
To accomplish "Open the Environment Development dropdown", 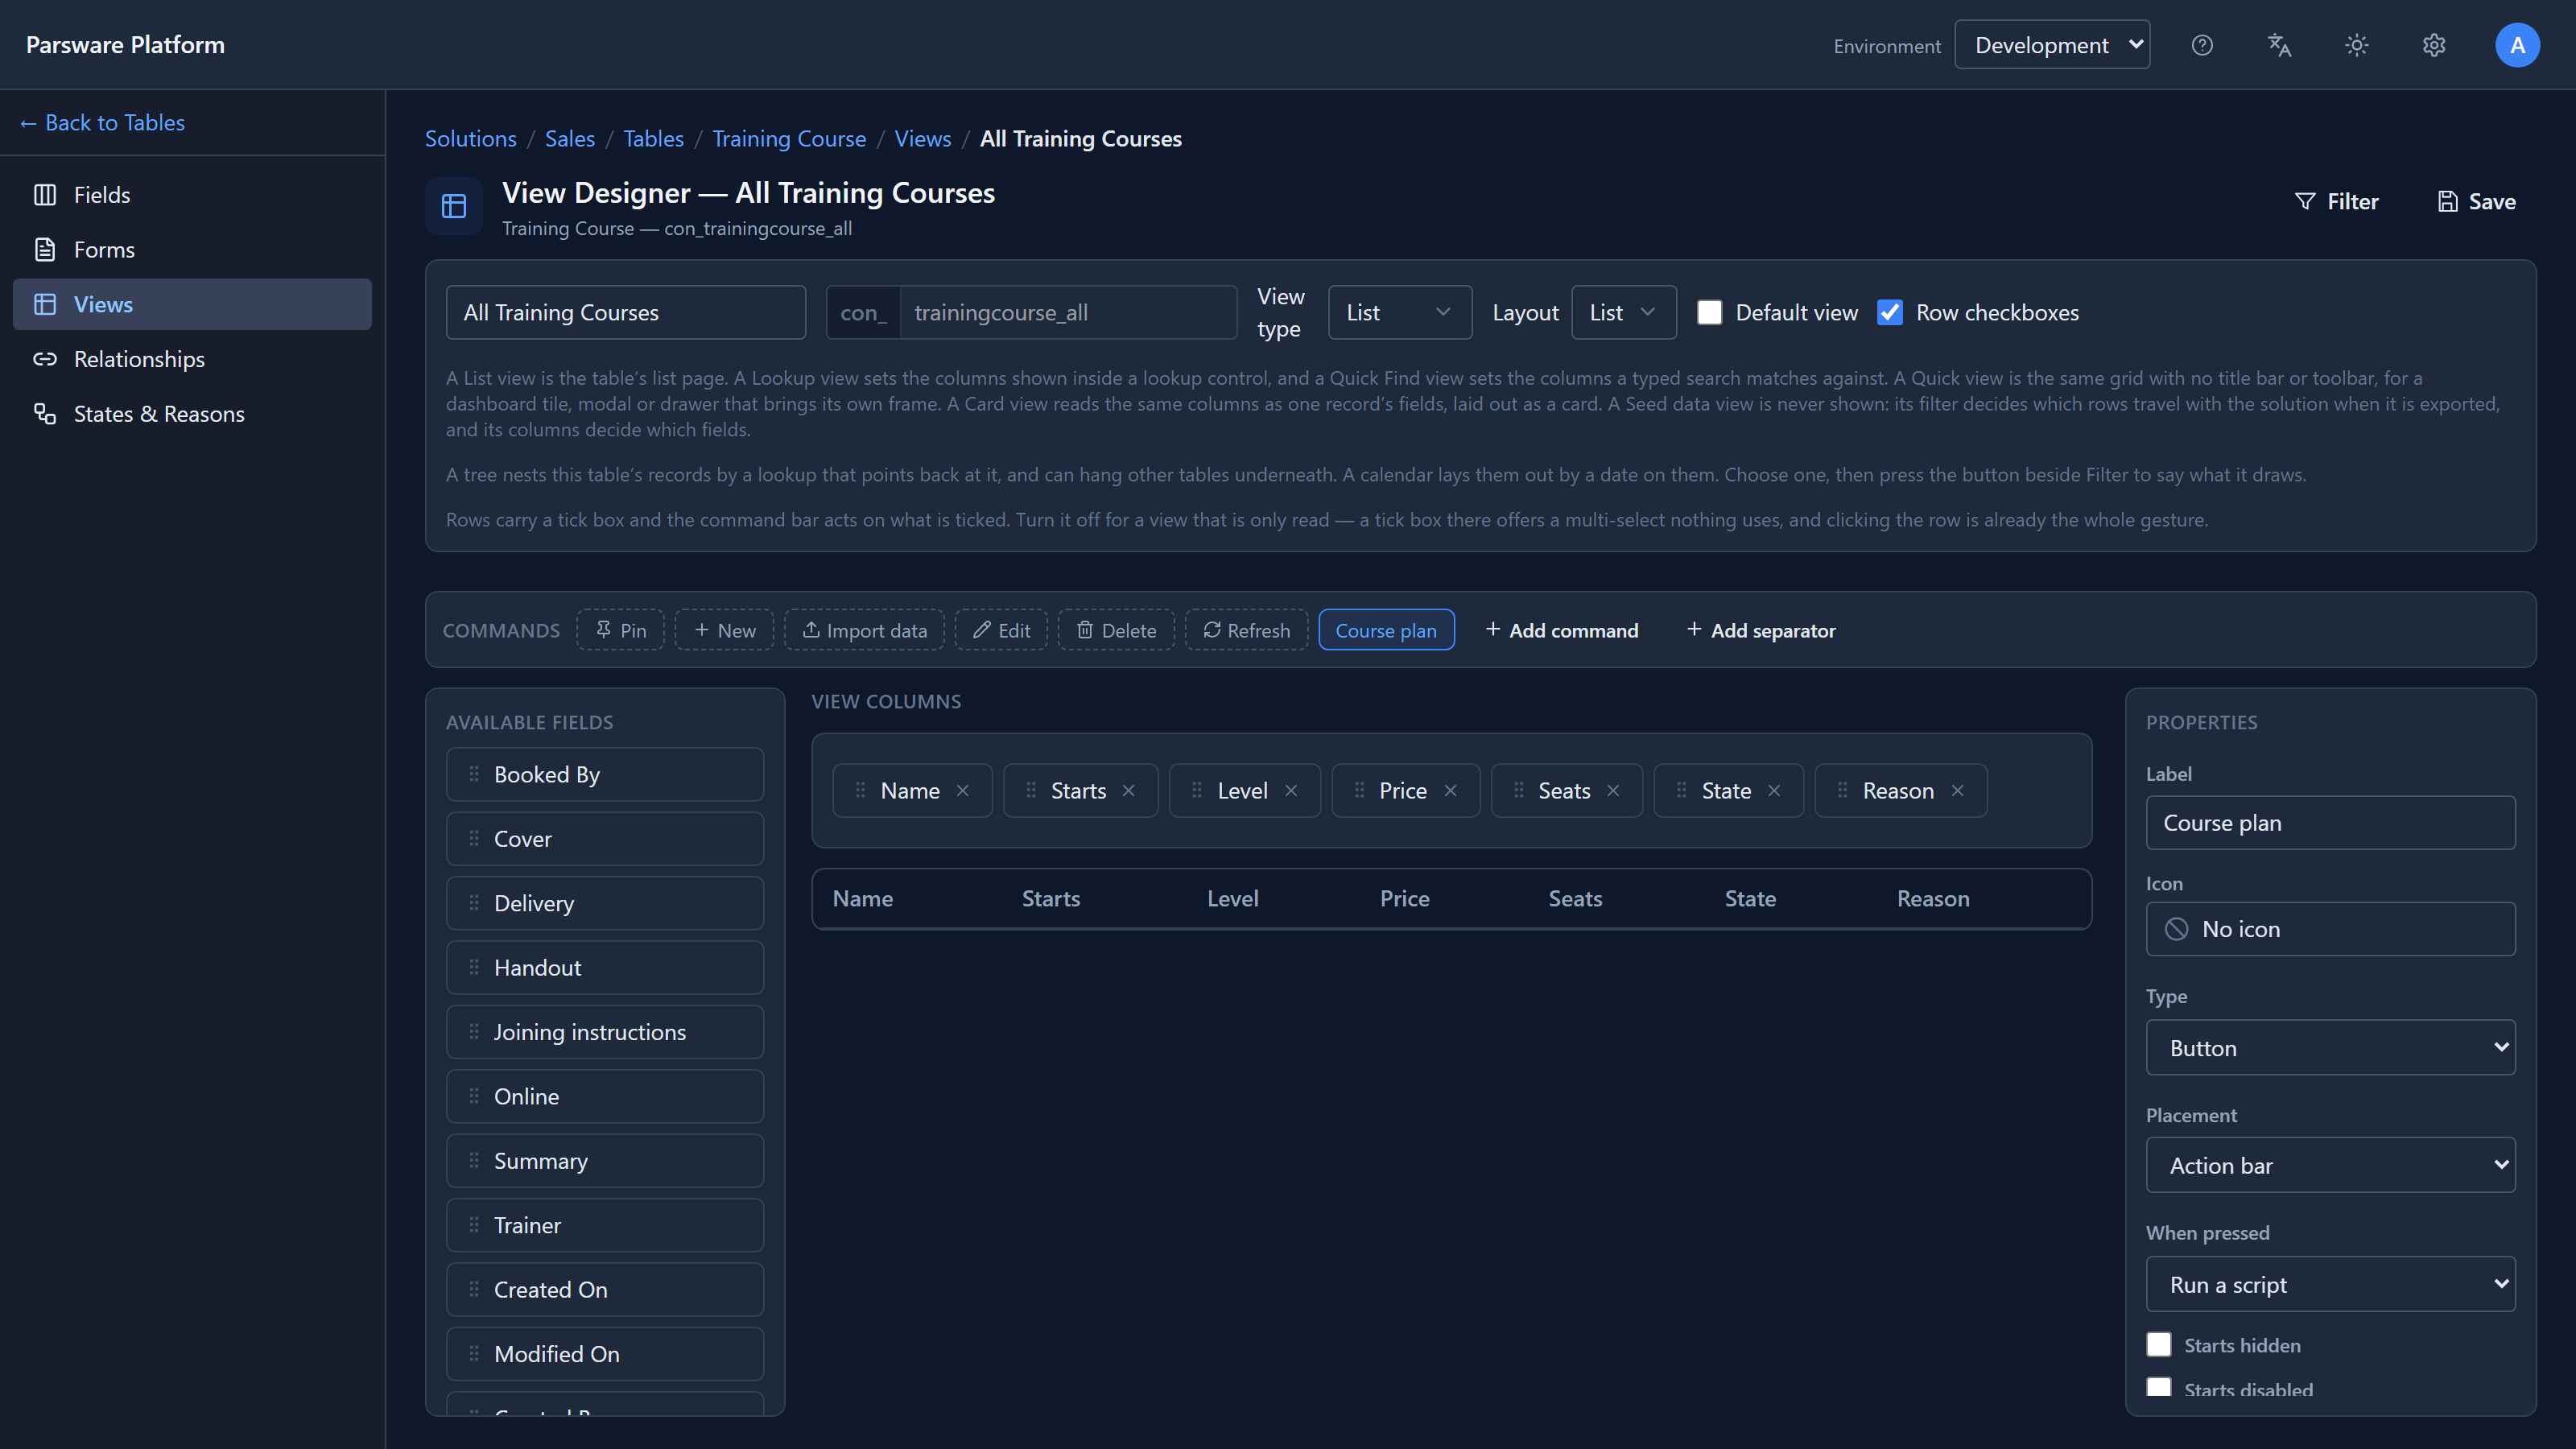I will pyautogui.click(x=2052, y=45).
